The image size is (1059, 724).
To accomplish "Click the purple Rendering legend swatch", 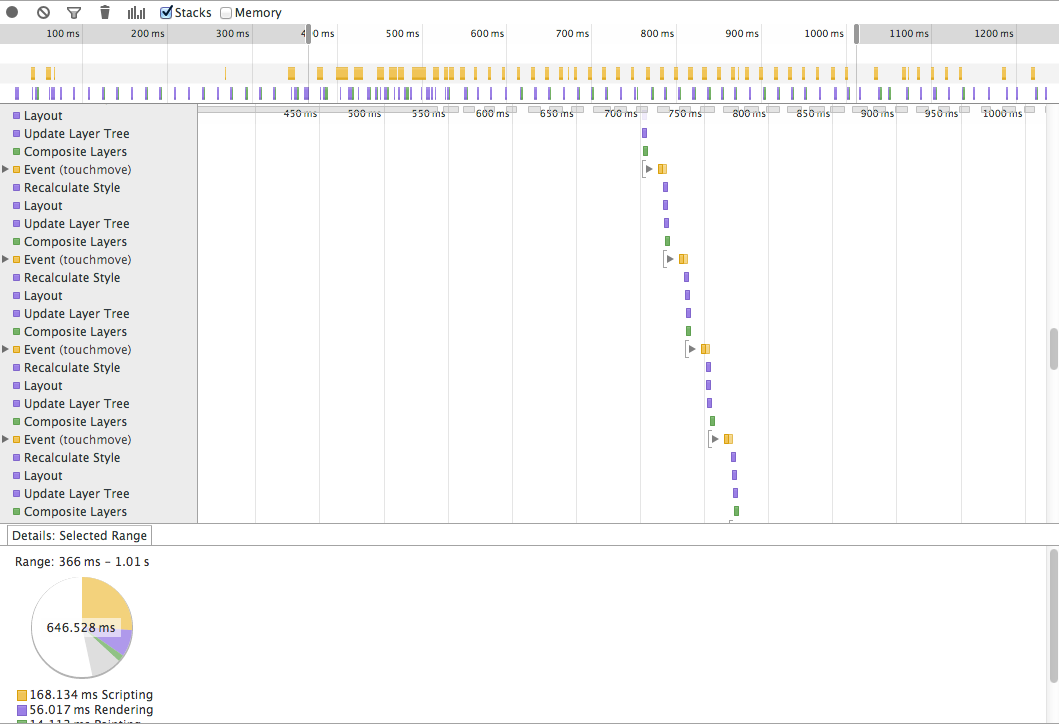I will tap(22, 710).
